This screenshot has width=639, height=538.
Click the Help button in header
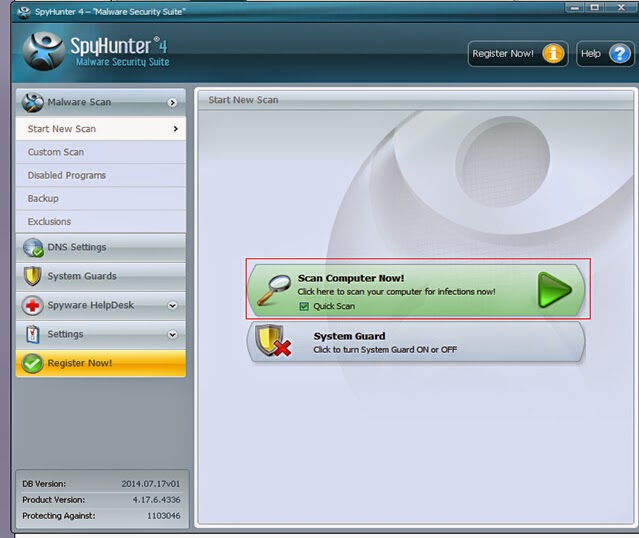[x=605, y=53]
